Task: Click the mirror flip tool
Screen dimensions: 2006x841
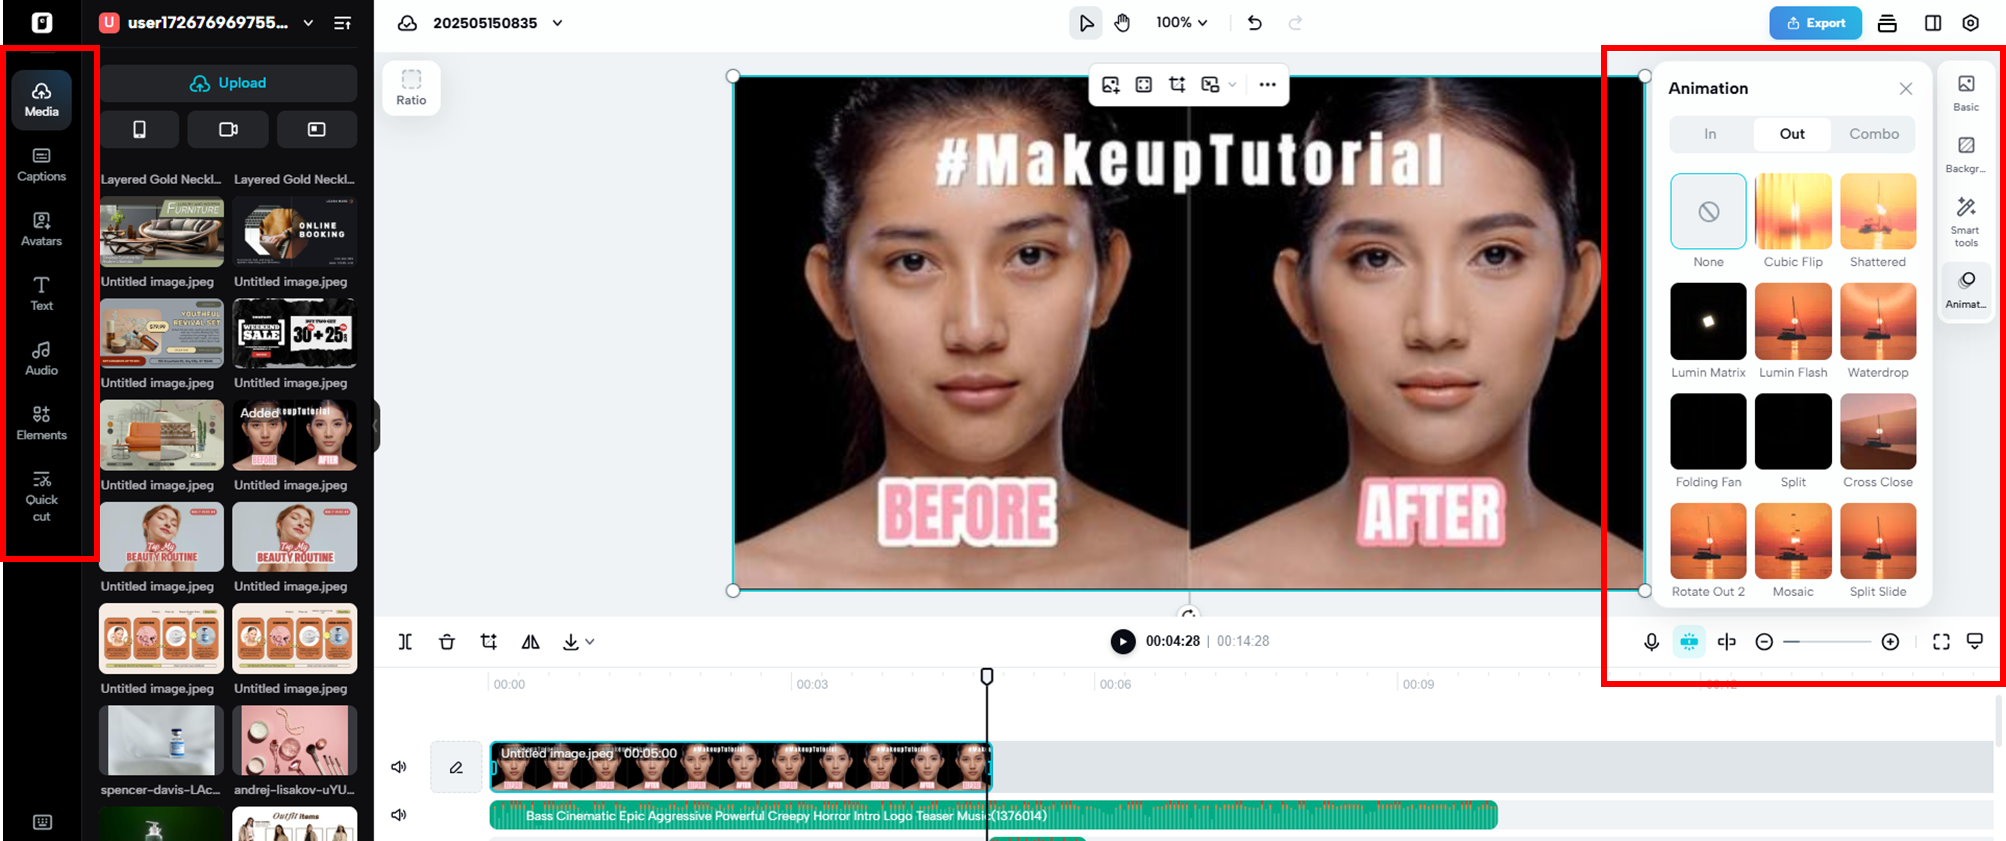Action: (531, 642)
